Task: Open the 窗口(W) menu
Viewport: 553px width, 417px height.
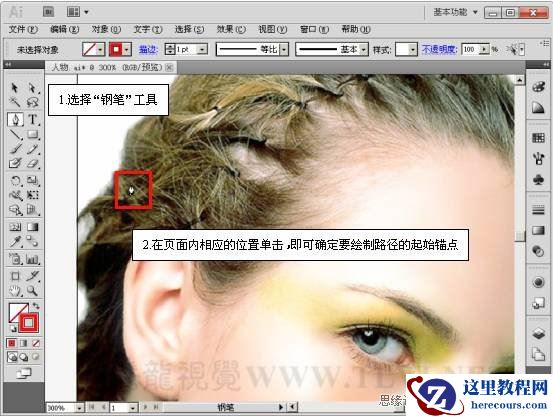Action: point(314,30)
